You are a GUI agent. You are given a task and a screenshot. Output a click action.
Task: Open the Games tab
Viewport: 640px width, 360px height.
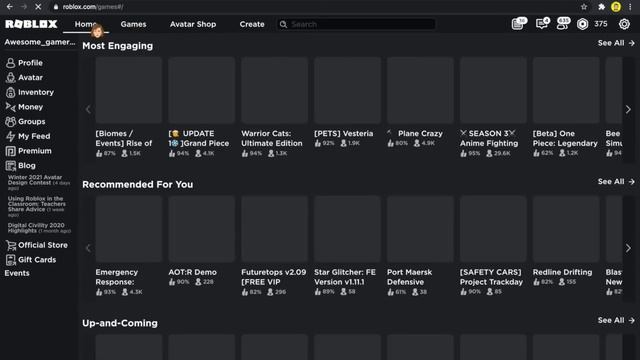[x=133, y=24]
